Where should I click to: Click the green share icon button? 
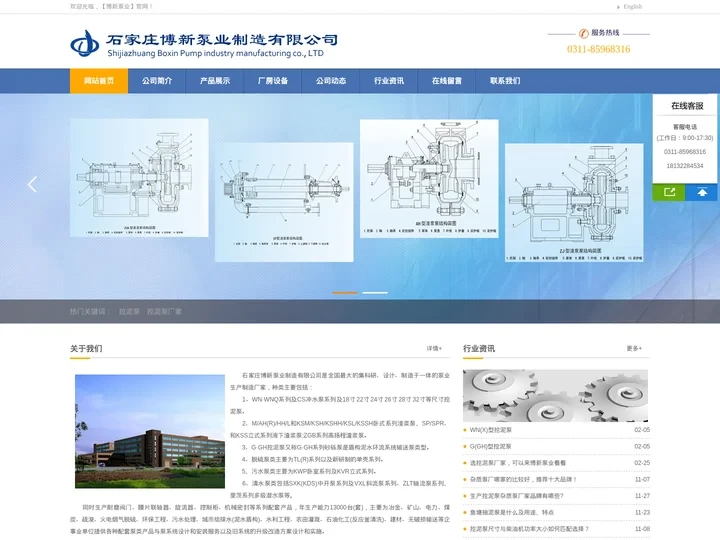[669, 192]
